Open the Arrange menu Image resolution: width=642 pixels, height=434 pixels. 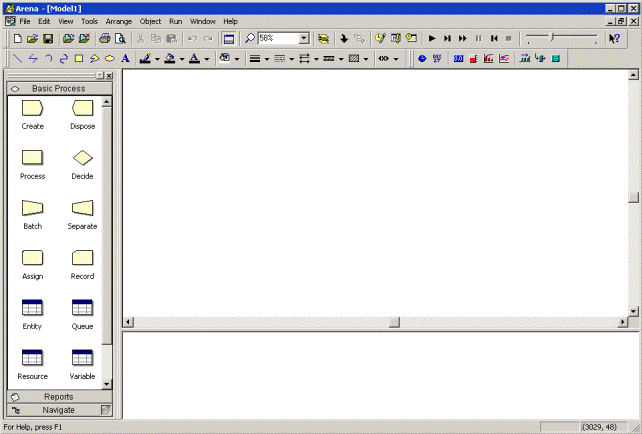(x=119, y=21)
